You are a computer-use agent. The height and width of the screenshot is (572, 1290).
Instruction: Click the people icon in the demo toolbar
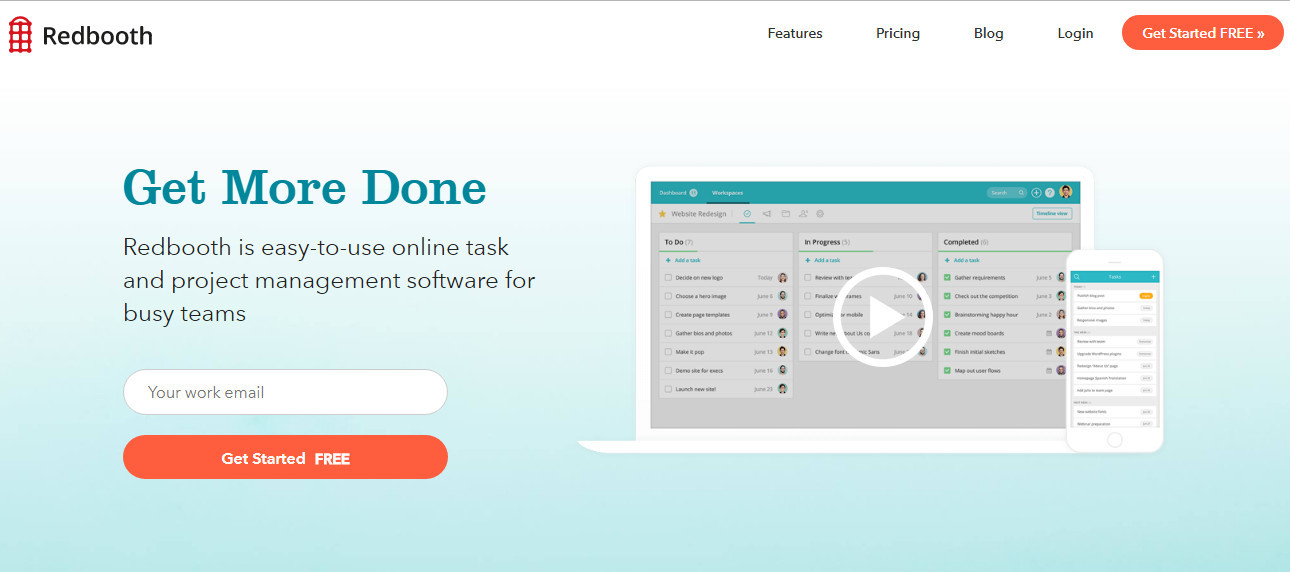click(x=803, y=213)
